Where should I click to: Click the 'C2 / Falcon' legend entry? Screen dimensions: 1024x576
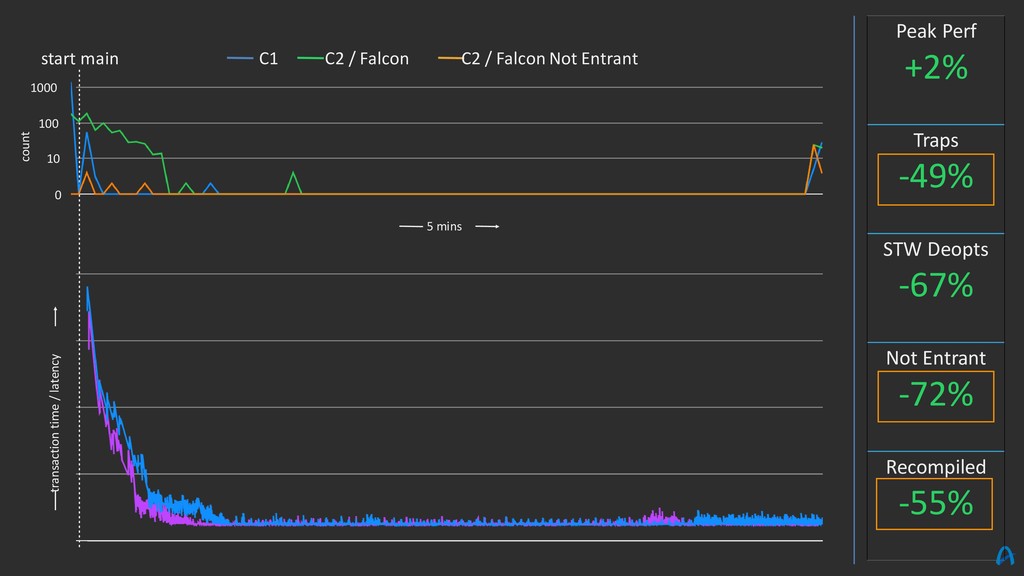353,59
